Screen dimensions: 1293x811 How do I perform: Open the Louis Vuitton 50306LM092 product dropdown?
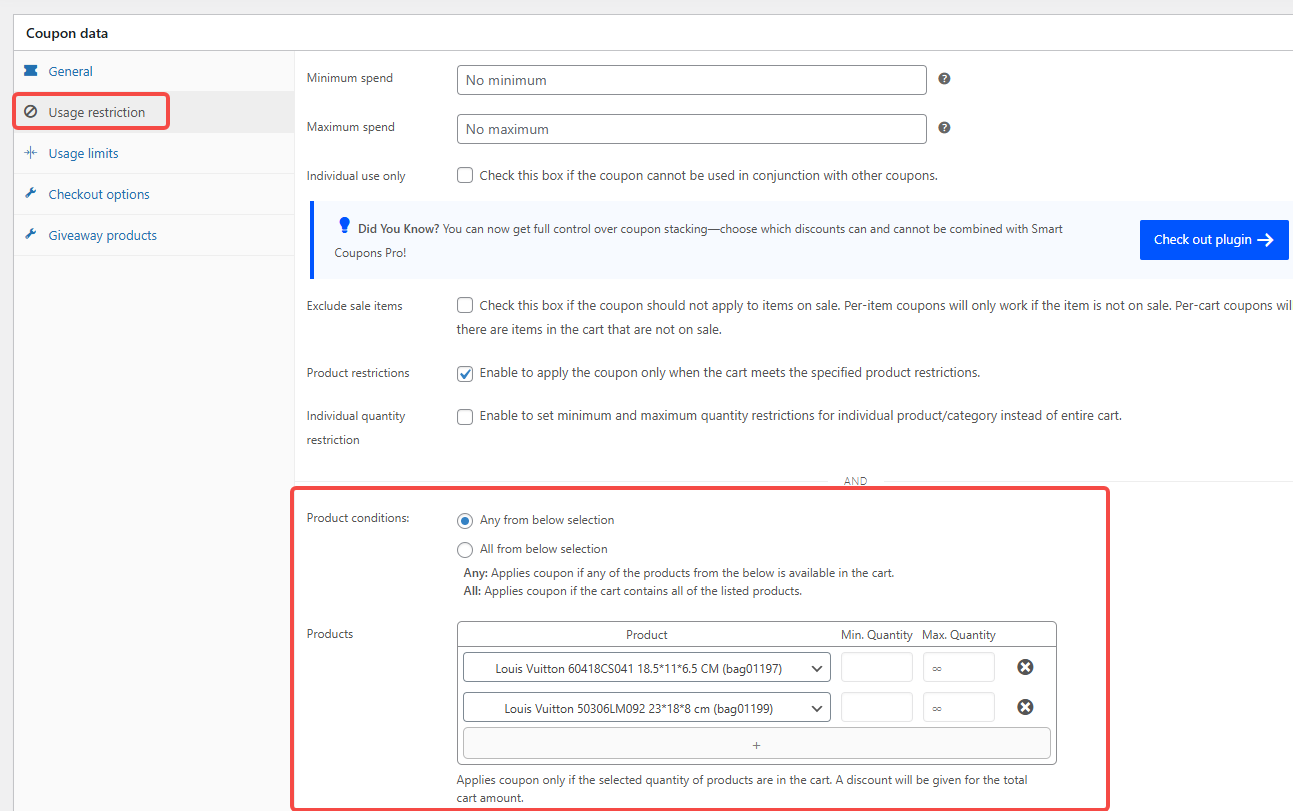[x=646, y=708]
